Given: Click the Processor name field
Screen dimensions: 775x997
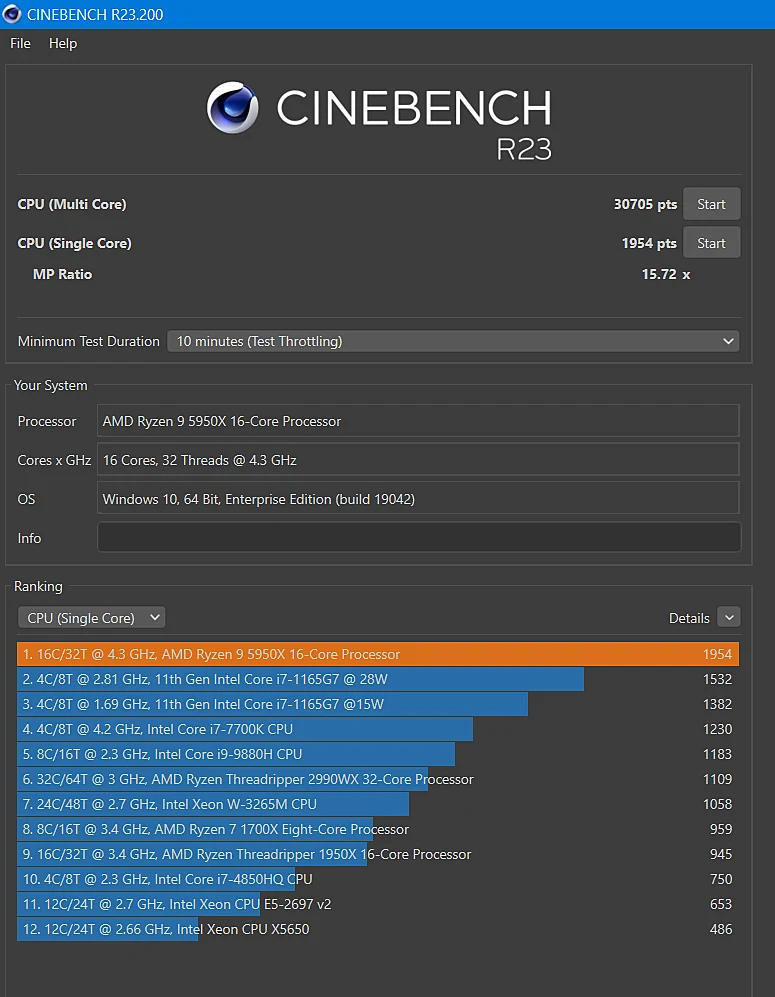Looking at the screenshot, I should [418, 421].
